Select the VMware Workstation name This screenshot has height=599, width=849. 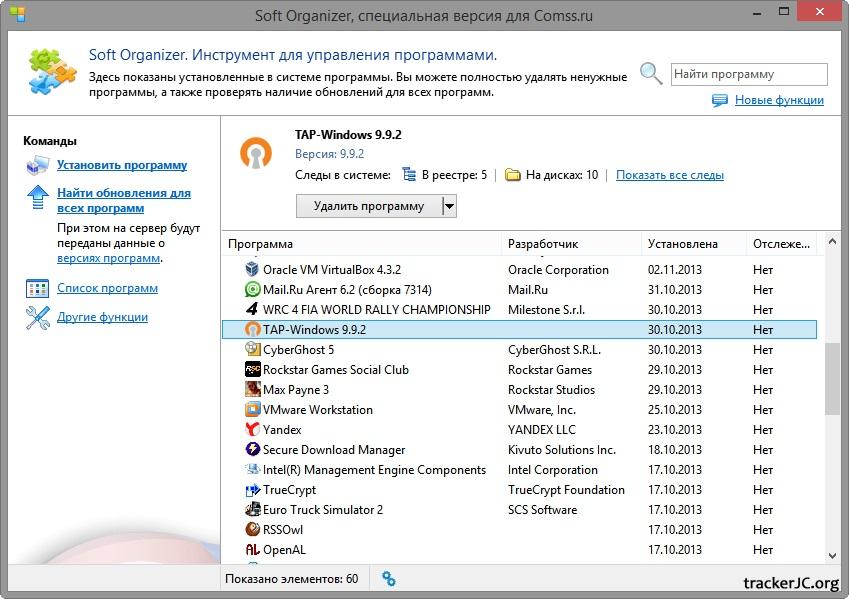[318, 410]
